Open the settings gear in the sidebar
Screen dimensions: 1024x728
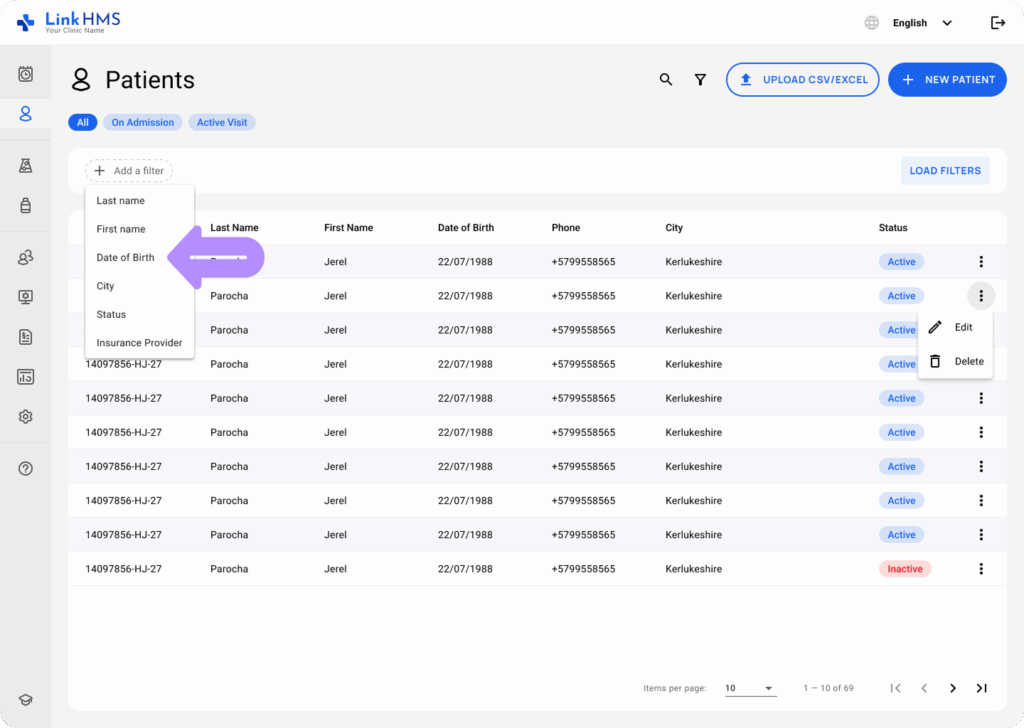(27, 416)
